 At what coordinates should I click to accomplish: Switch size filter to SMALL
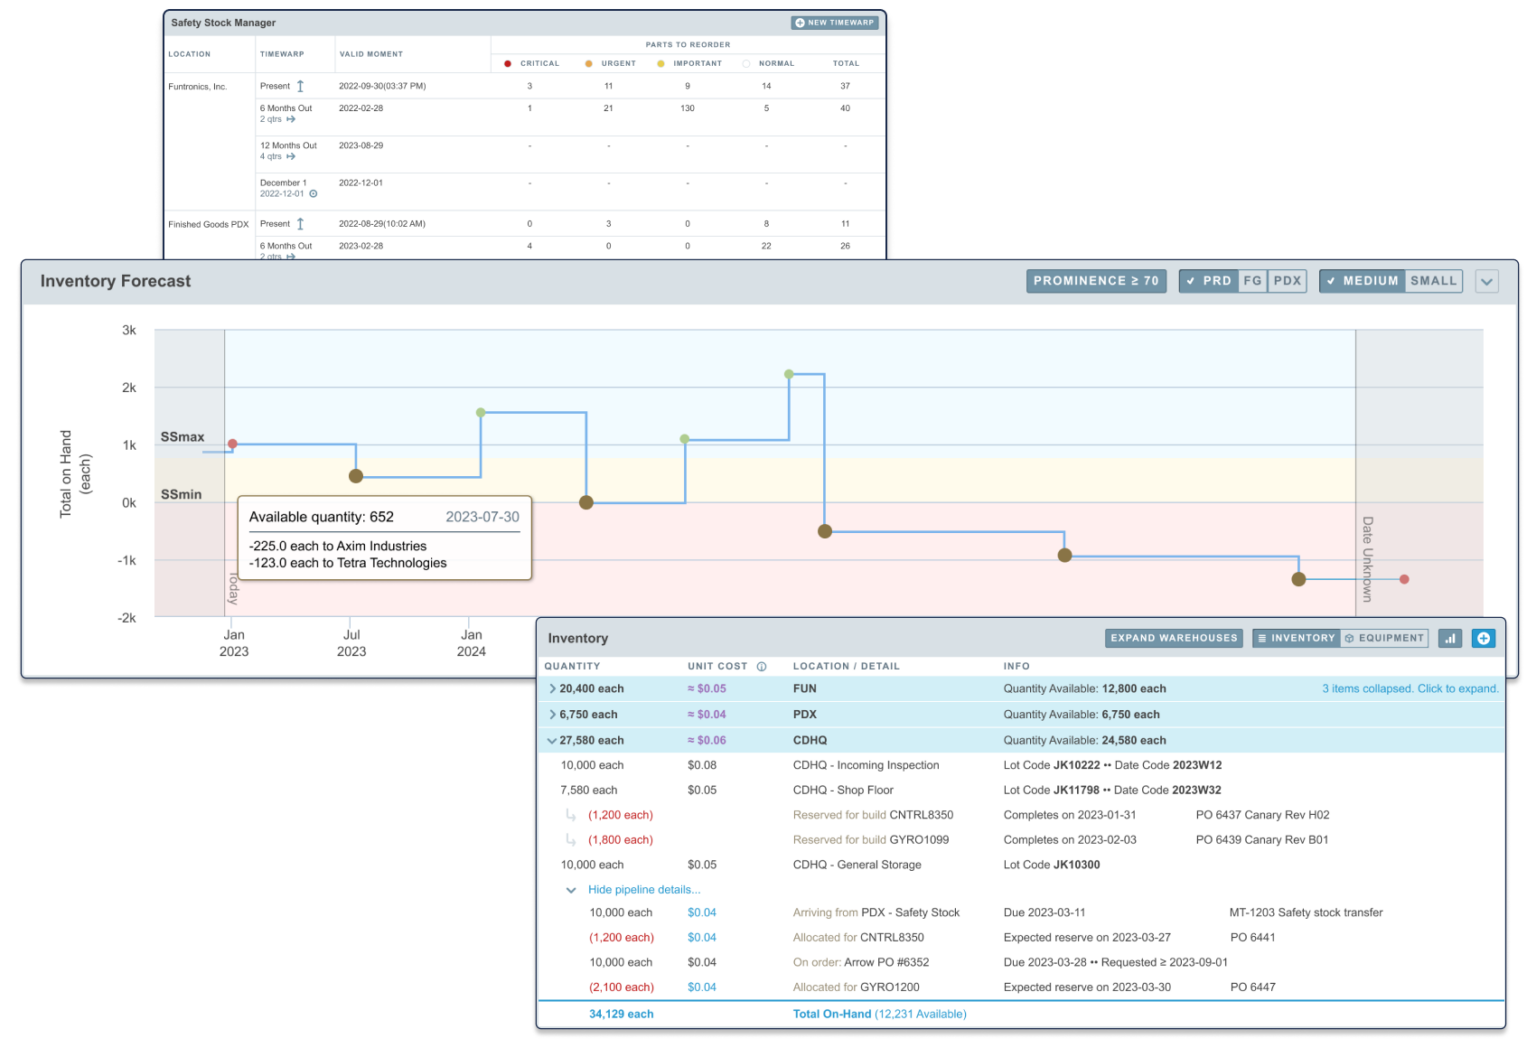(1434, 281)
